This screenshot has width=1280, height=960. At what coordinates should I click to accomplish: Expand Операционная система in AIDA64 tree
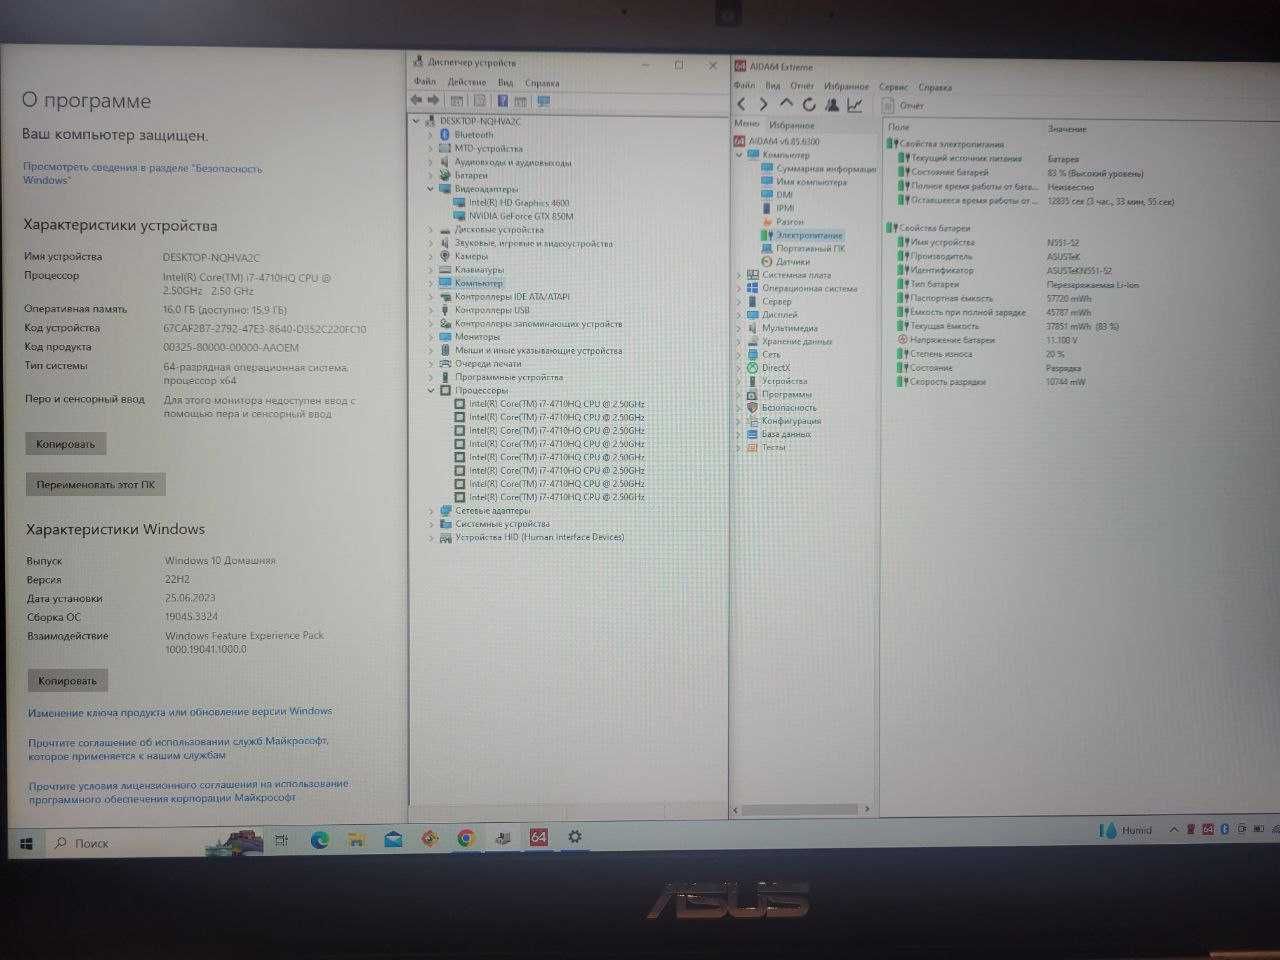740,288
